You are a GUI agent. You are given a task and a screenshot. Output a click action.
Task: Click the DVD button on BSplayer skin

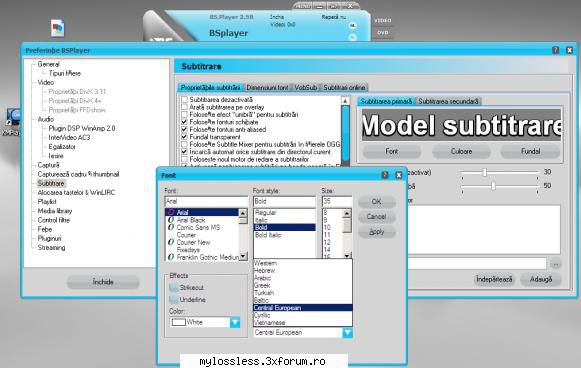coord(382,33)
